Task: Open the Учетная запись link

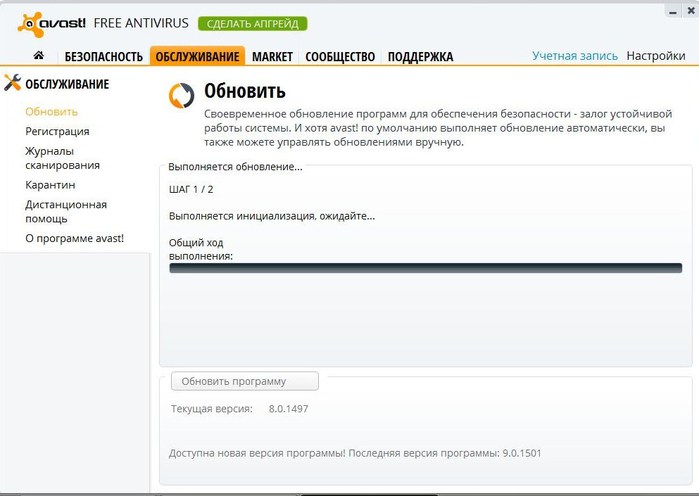Action: (x=575, y=56)
